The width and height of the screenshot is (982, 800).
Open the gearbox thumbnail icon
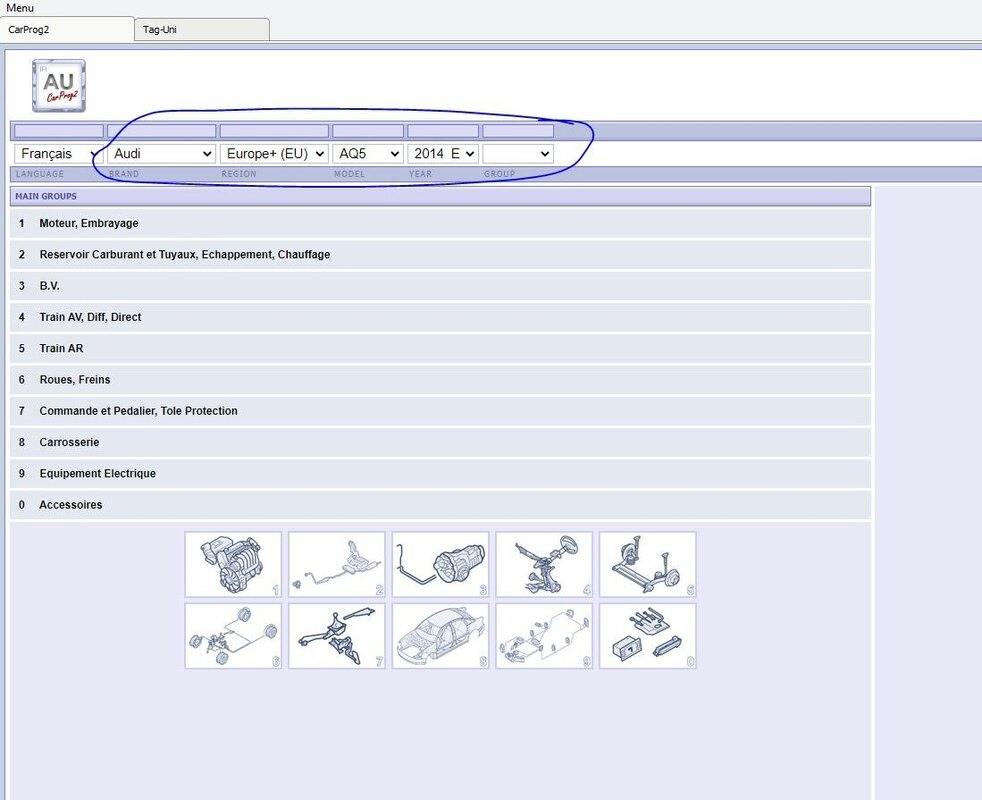[x=441, y=564]
